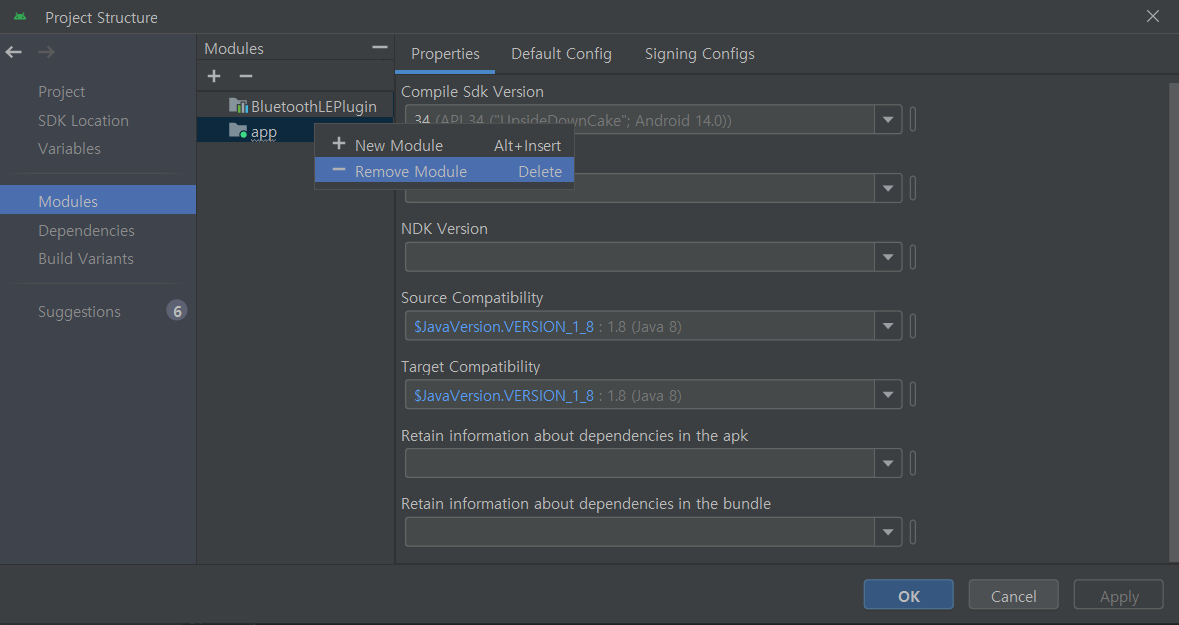Switch to the Signing Configs tab
Viewport: 1179px width, 625px height.
point(700,54)
